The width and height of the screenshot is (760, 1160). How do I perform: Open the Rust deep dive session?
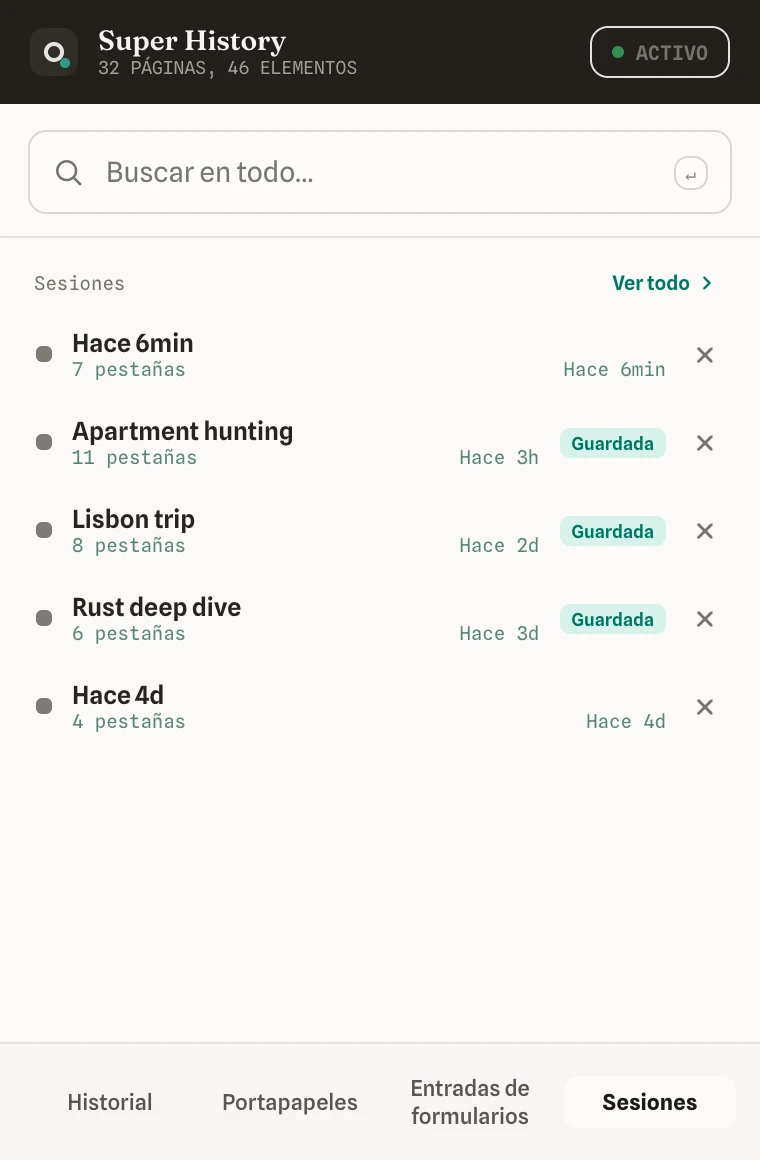click(156, 607)
